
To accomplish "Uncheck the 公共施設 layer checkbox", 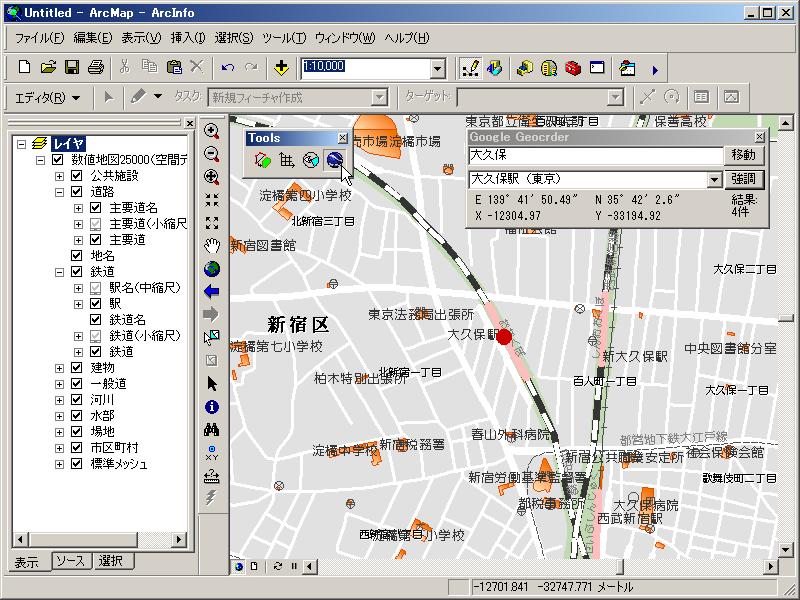I will pyautogui.click(x=77, y=176).
